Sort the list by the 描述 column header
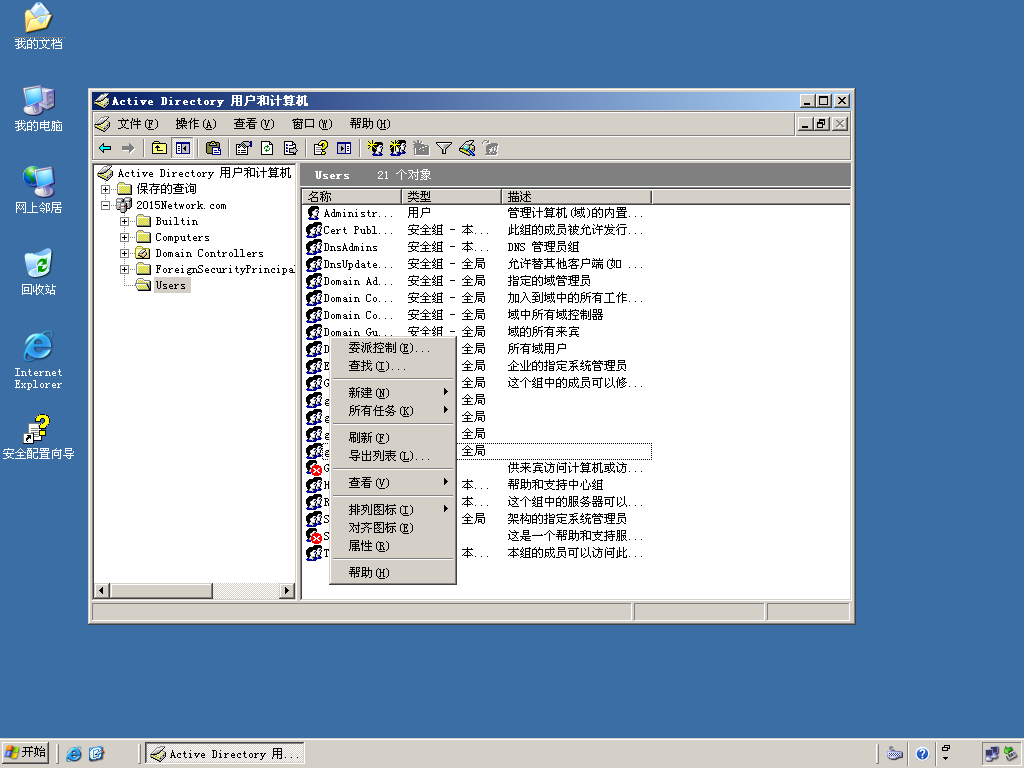Image resolution: width=1024 pixels, height=768 pixels. click(577, 197)
